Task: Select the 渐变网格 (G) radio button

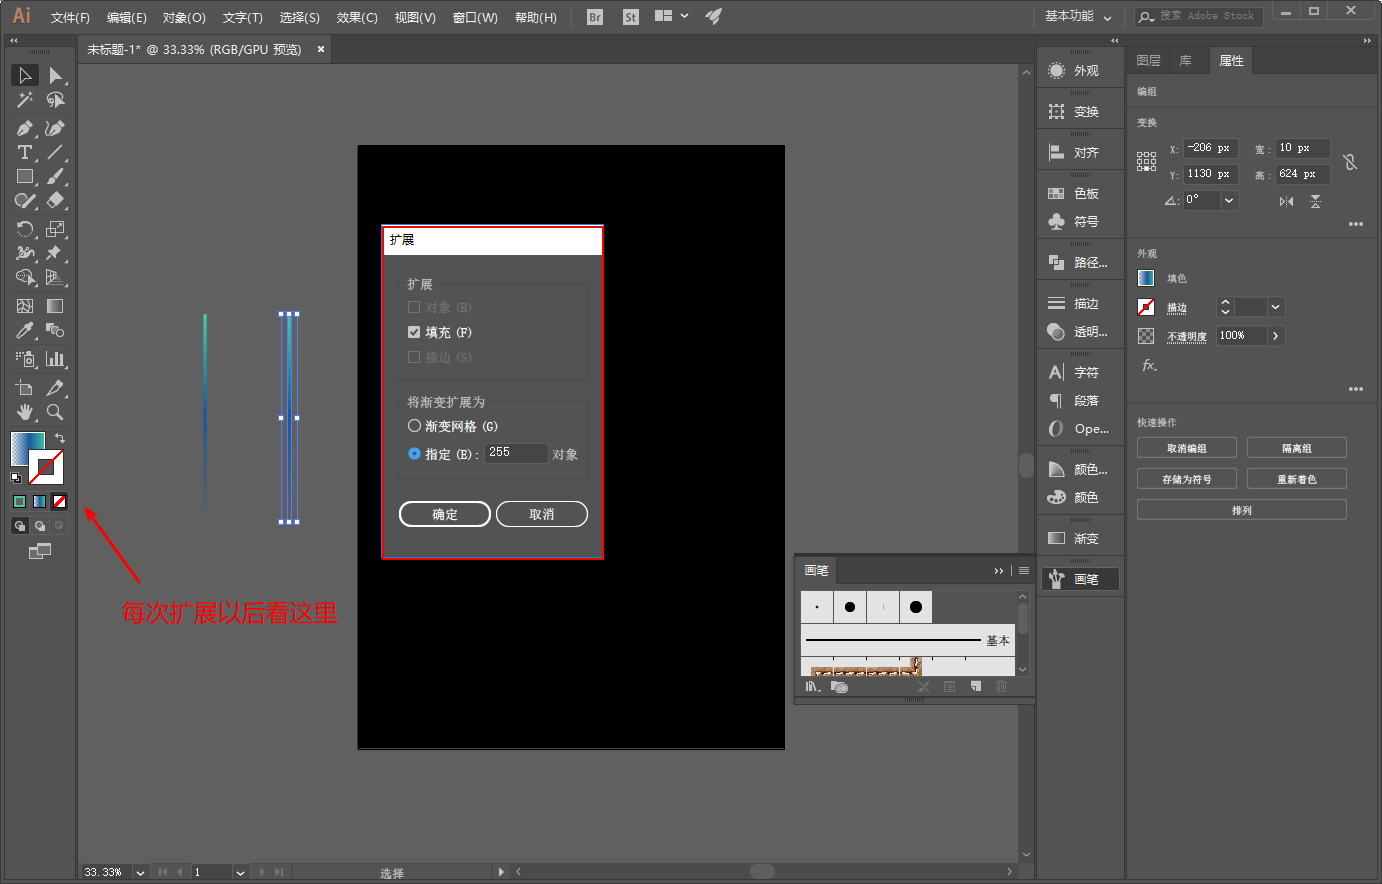Action: click(x=414, y=426)
